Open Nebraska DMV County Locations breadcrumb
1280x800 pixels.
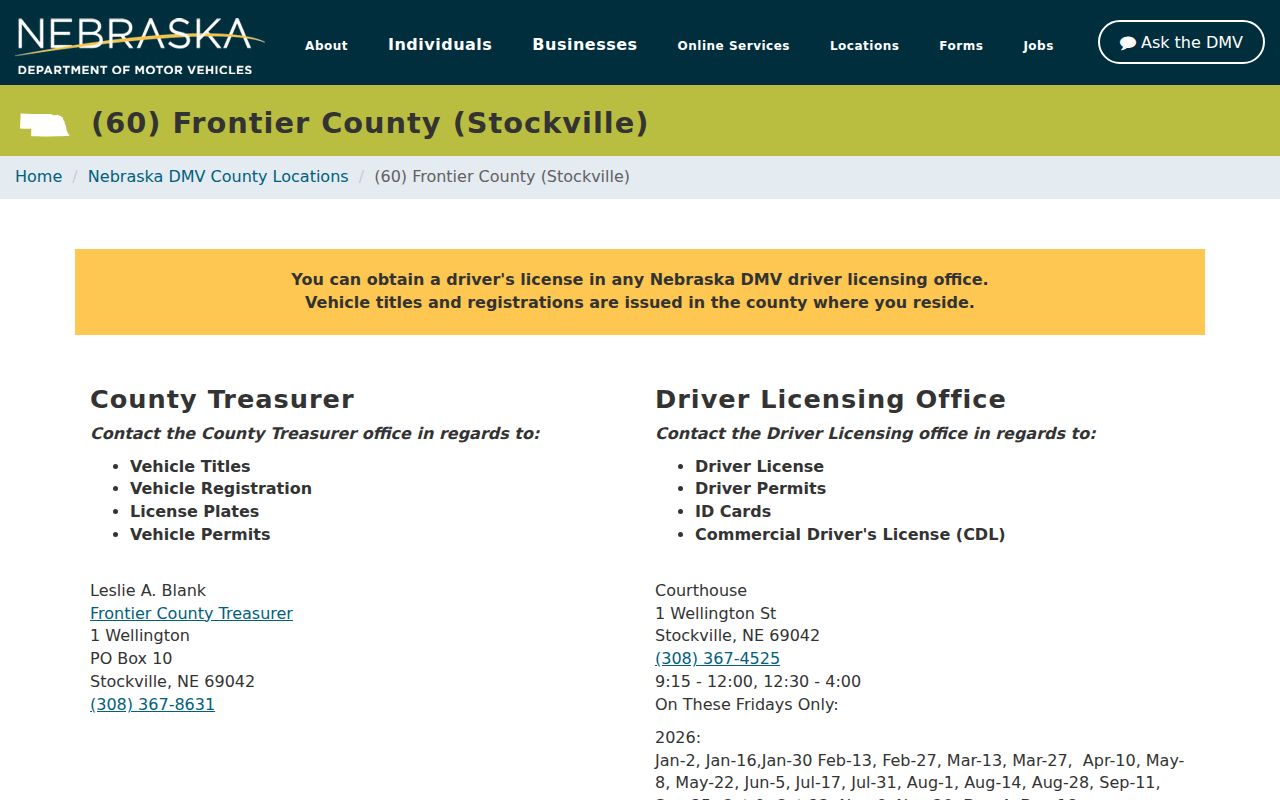(x=218, y=176)
